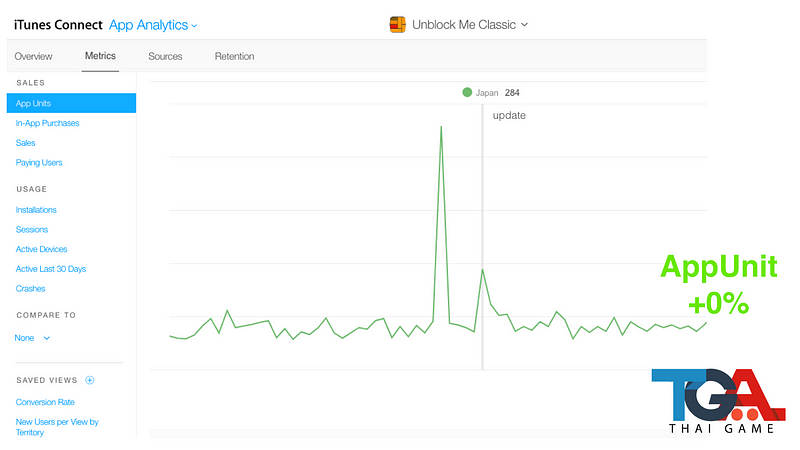The height and width of the screenshot is (450, 800).
Task: Open In-App Purchases metric
Action: click(47, 123)
